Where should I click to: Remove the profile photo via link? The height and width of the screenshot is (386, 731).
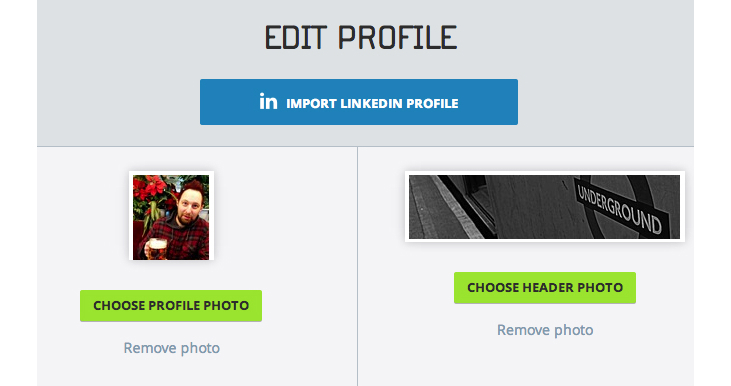point(172,348)
